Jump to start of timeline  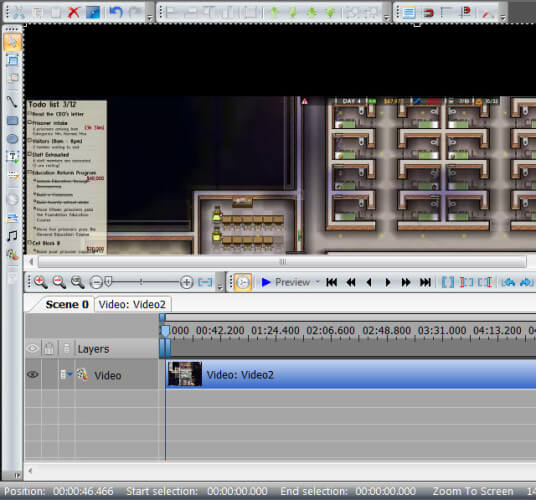[332, 282]
